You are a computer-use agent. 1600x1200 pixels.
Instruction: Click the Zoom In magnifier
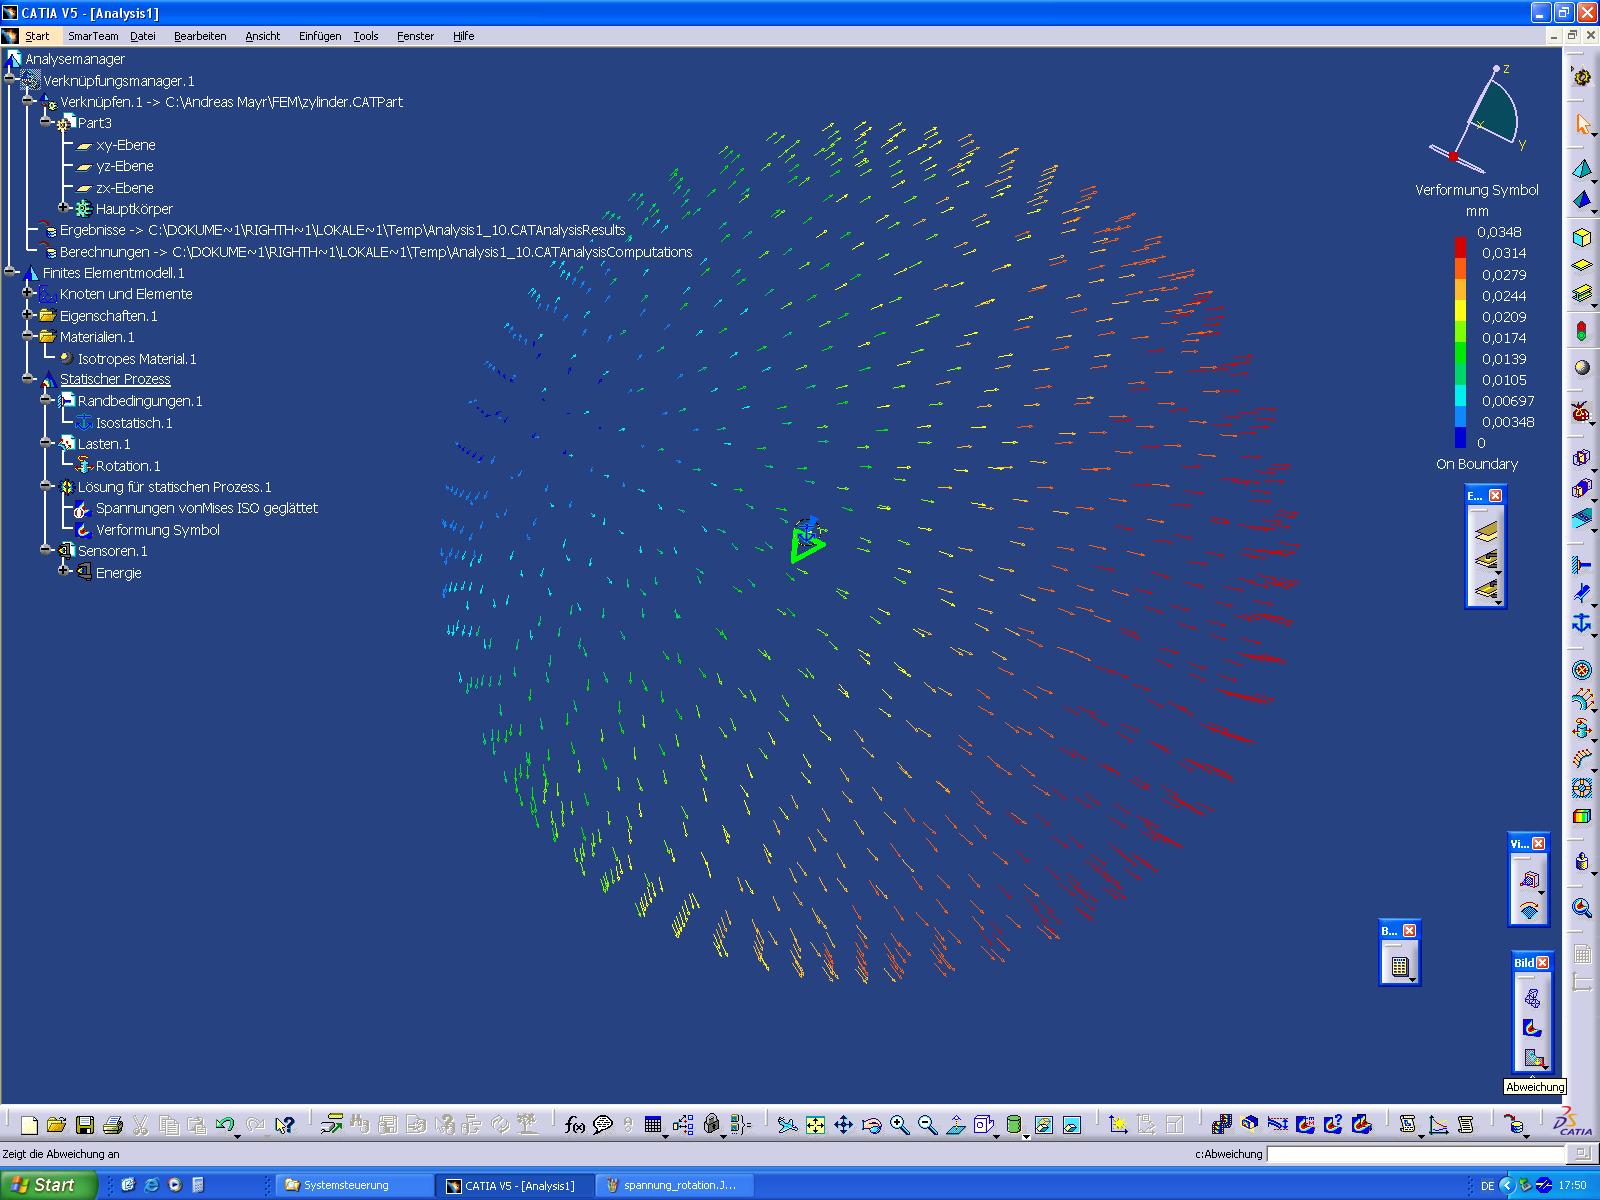[x=899, y=1125]
